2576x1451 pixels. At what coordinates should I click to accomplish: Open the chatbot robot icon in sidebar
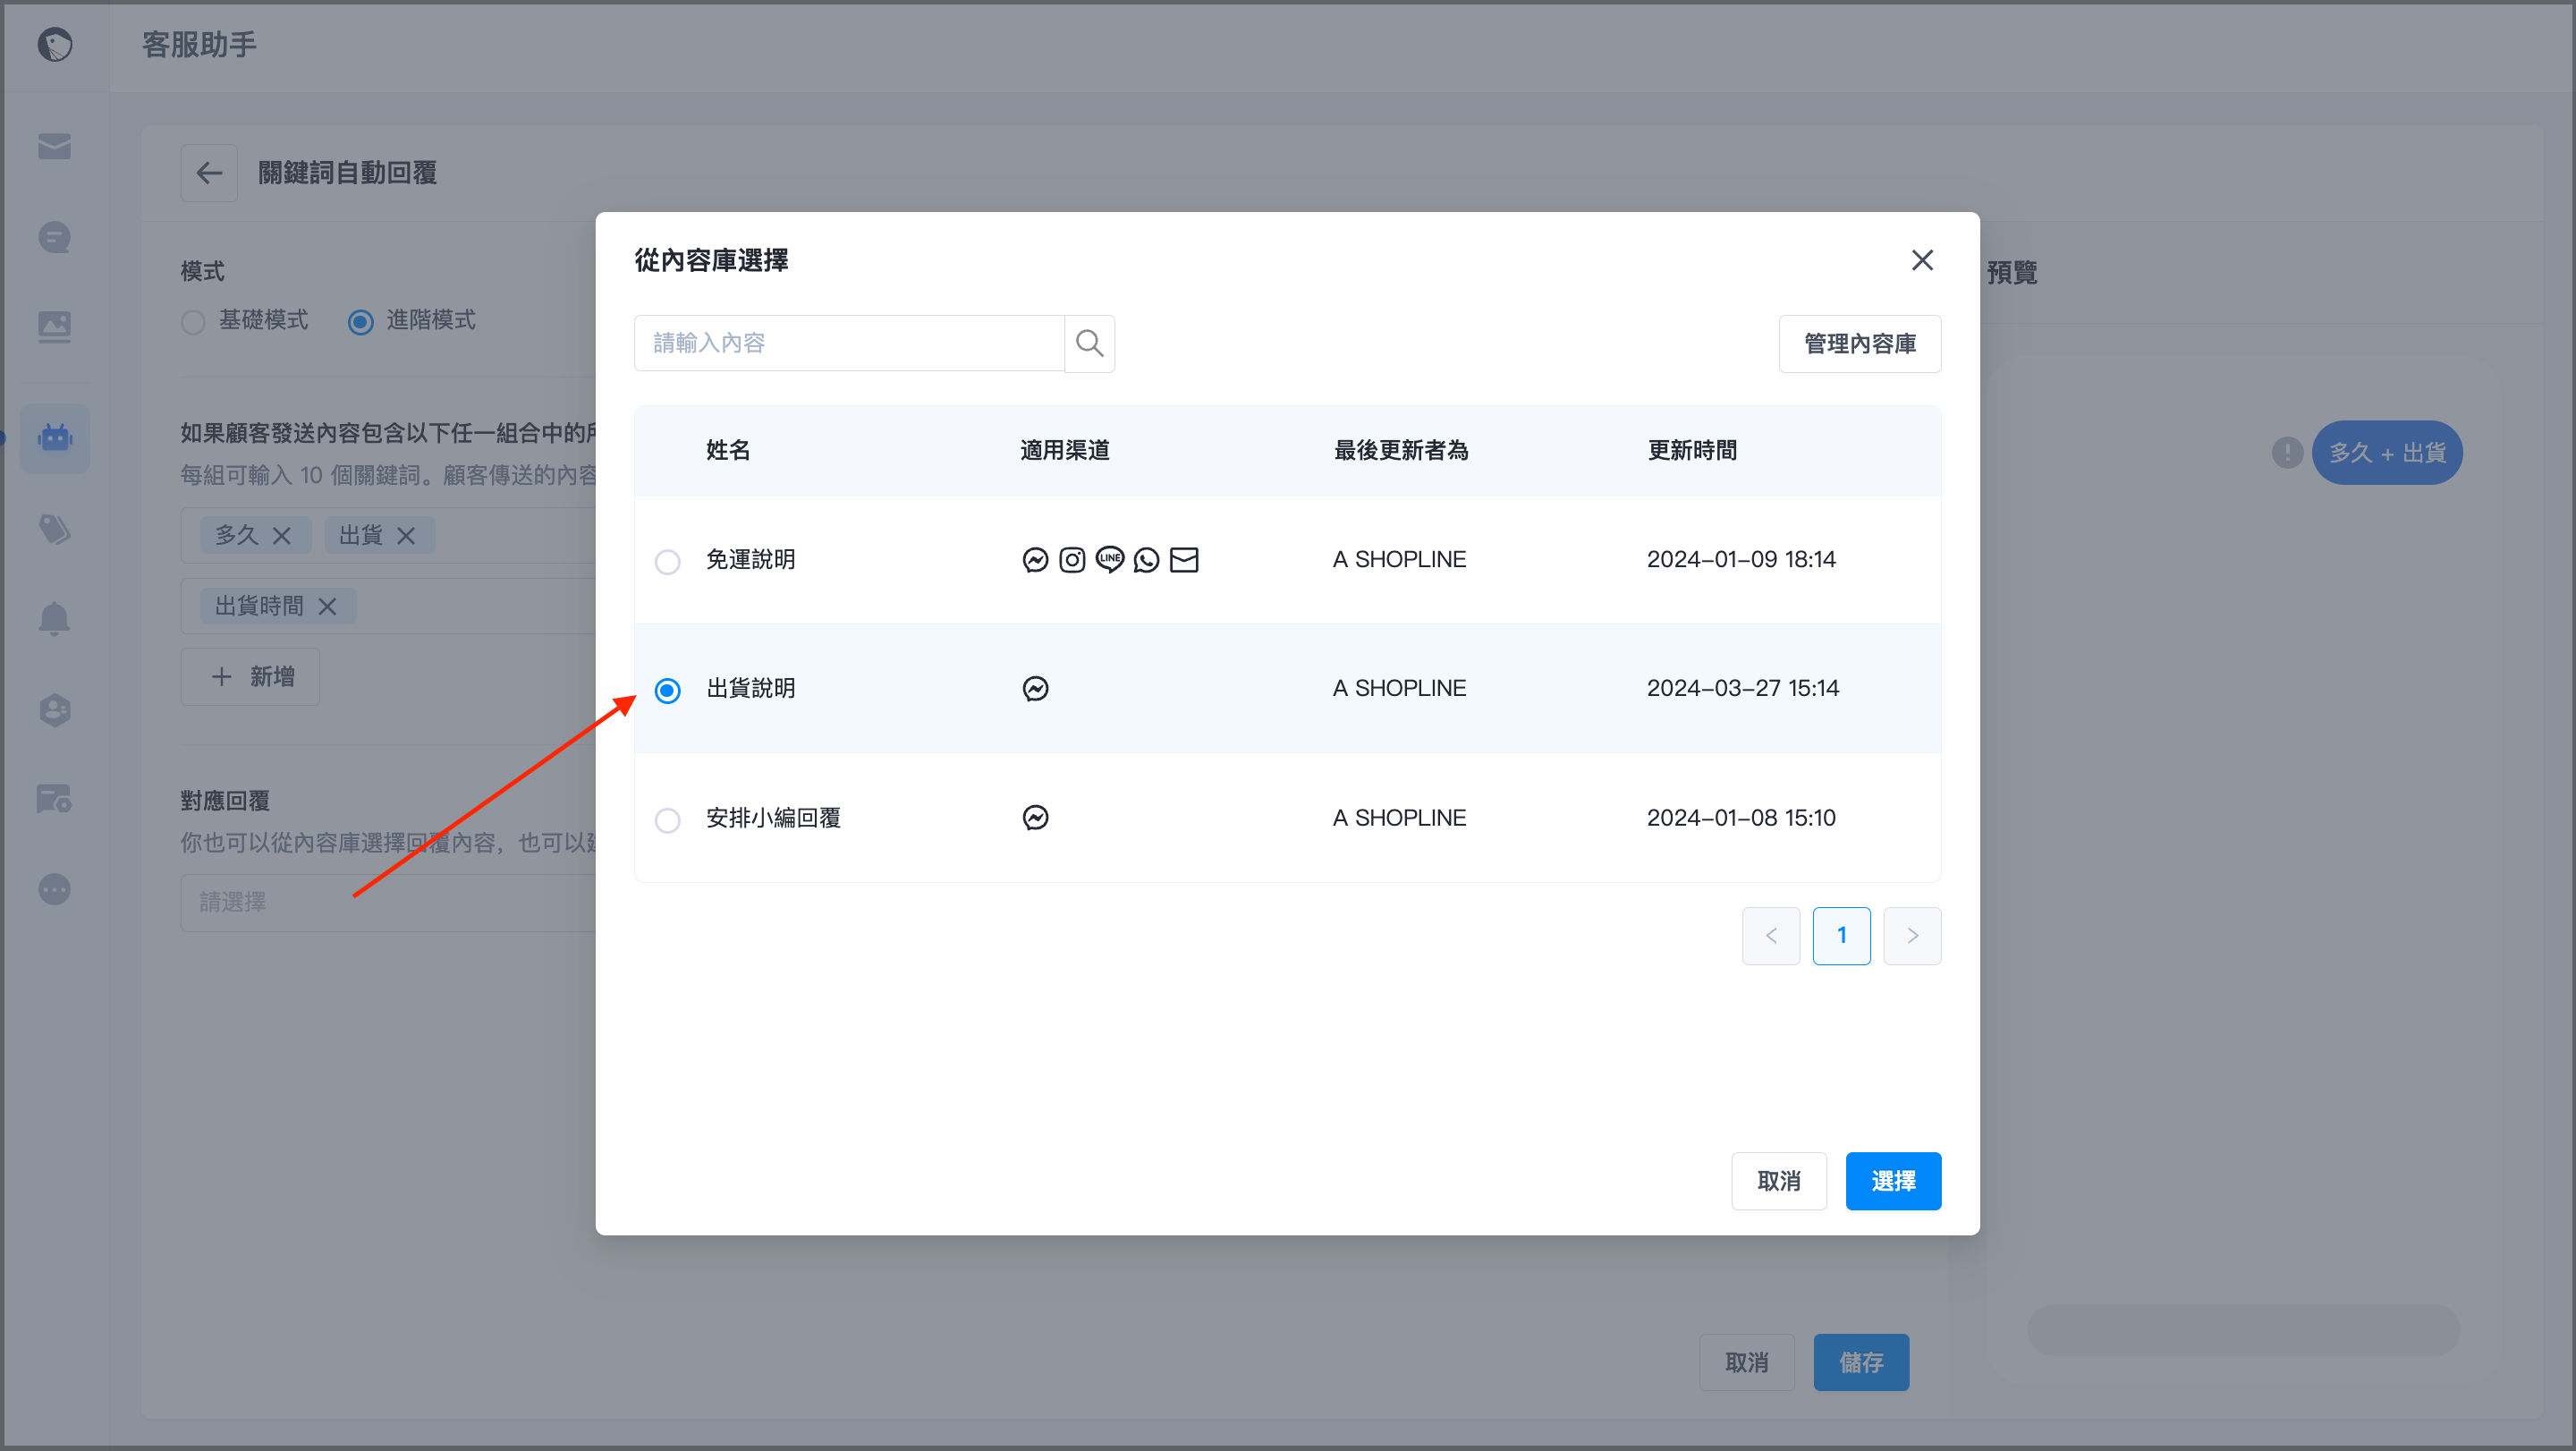55,438
